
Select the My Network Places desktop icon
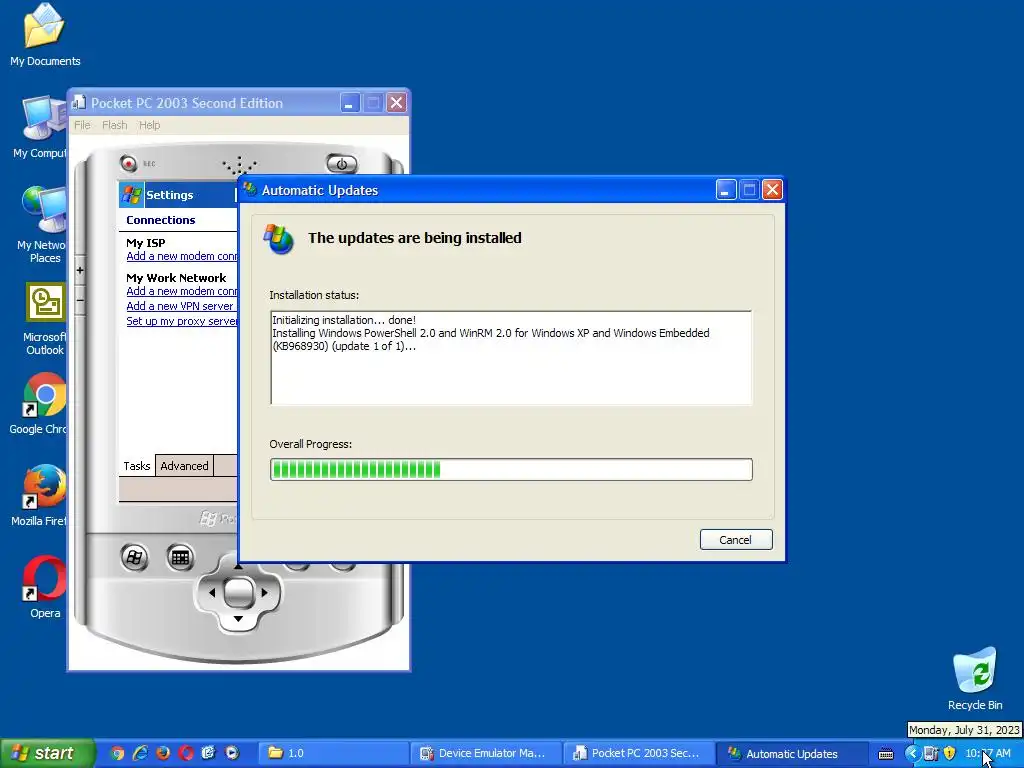coord(41,225)
